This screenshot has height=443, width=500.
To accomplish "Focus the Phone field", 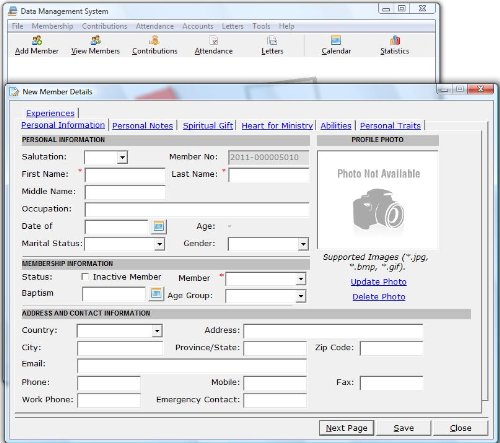I will tap(109, 383).
